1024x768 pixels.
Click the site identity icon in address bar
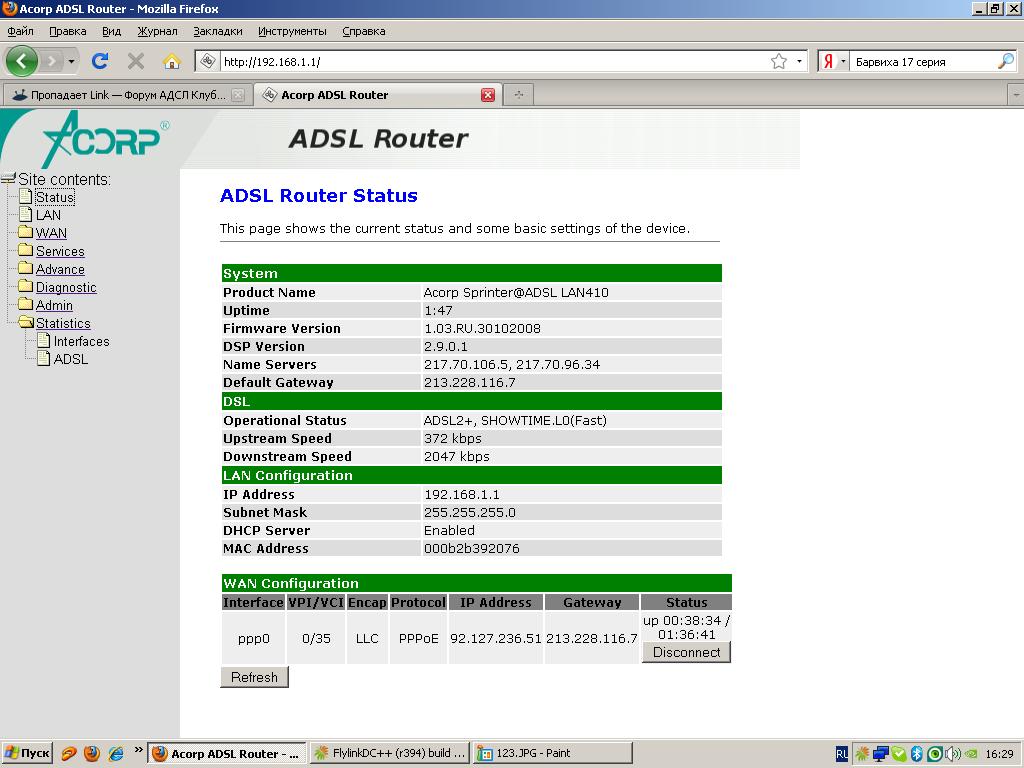pyautogui.click(x=207, y=61)
